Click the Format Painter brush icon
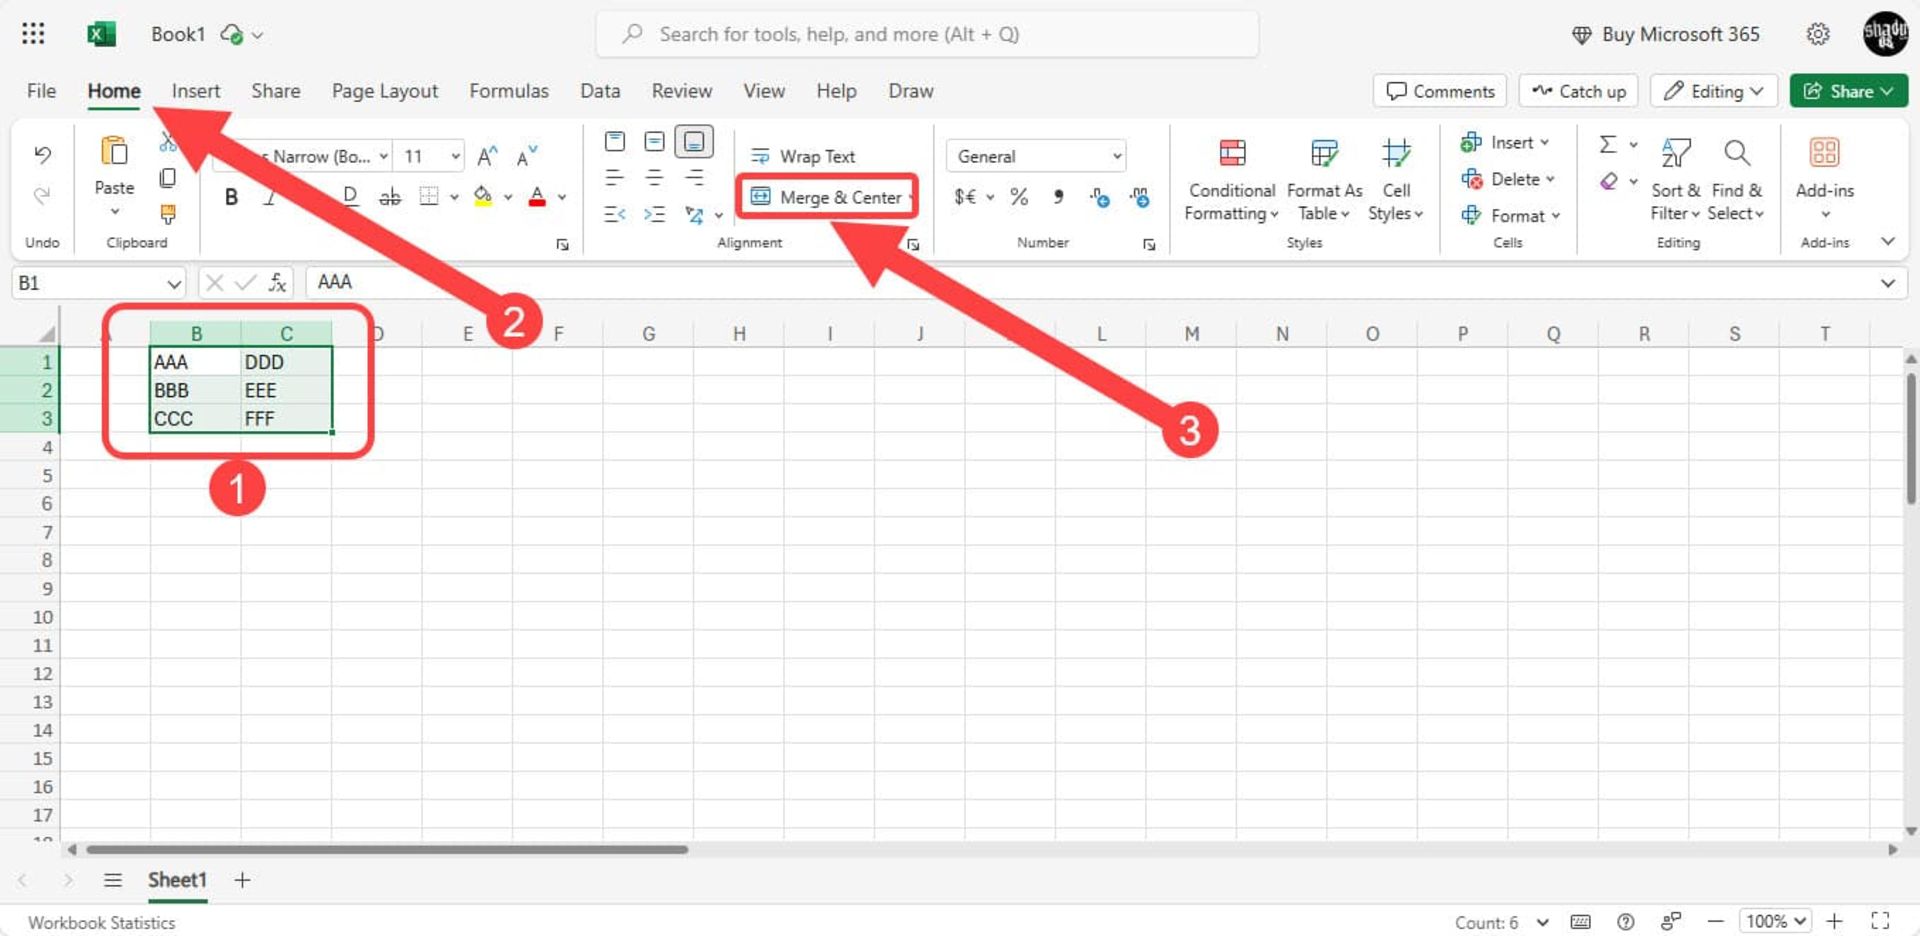1920x936 pixels. 168,214
